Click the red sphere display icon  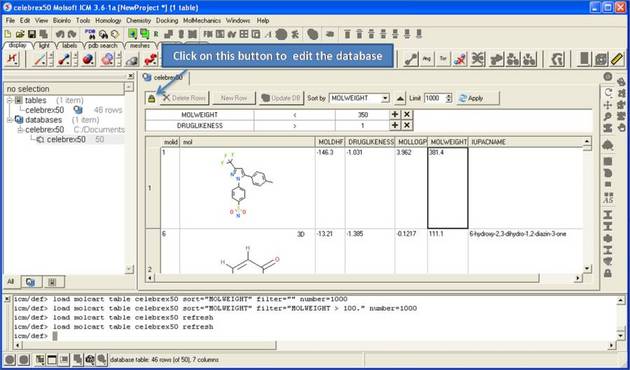(x=88, y=59)
